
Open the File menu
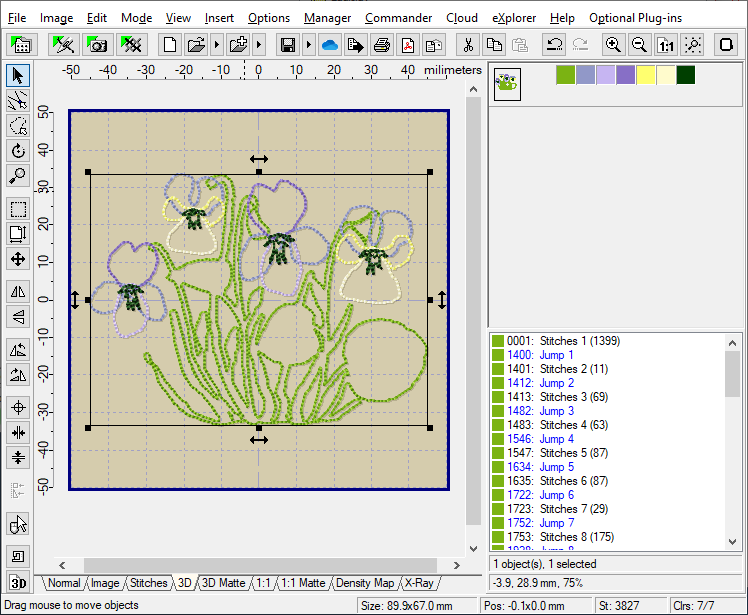(17, 18)
